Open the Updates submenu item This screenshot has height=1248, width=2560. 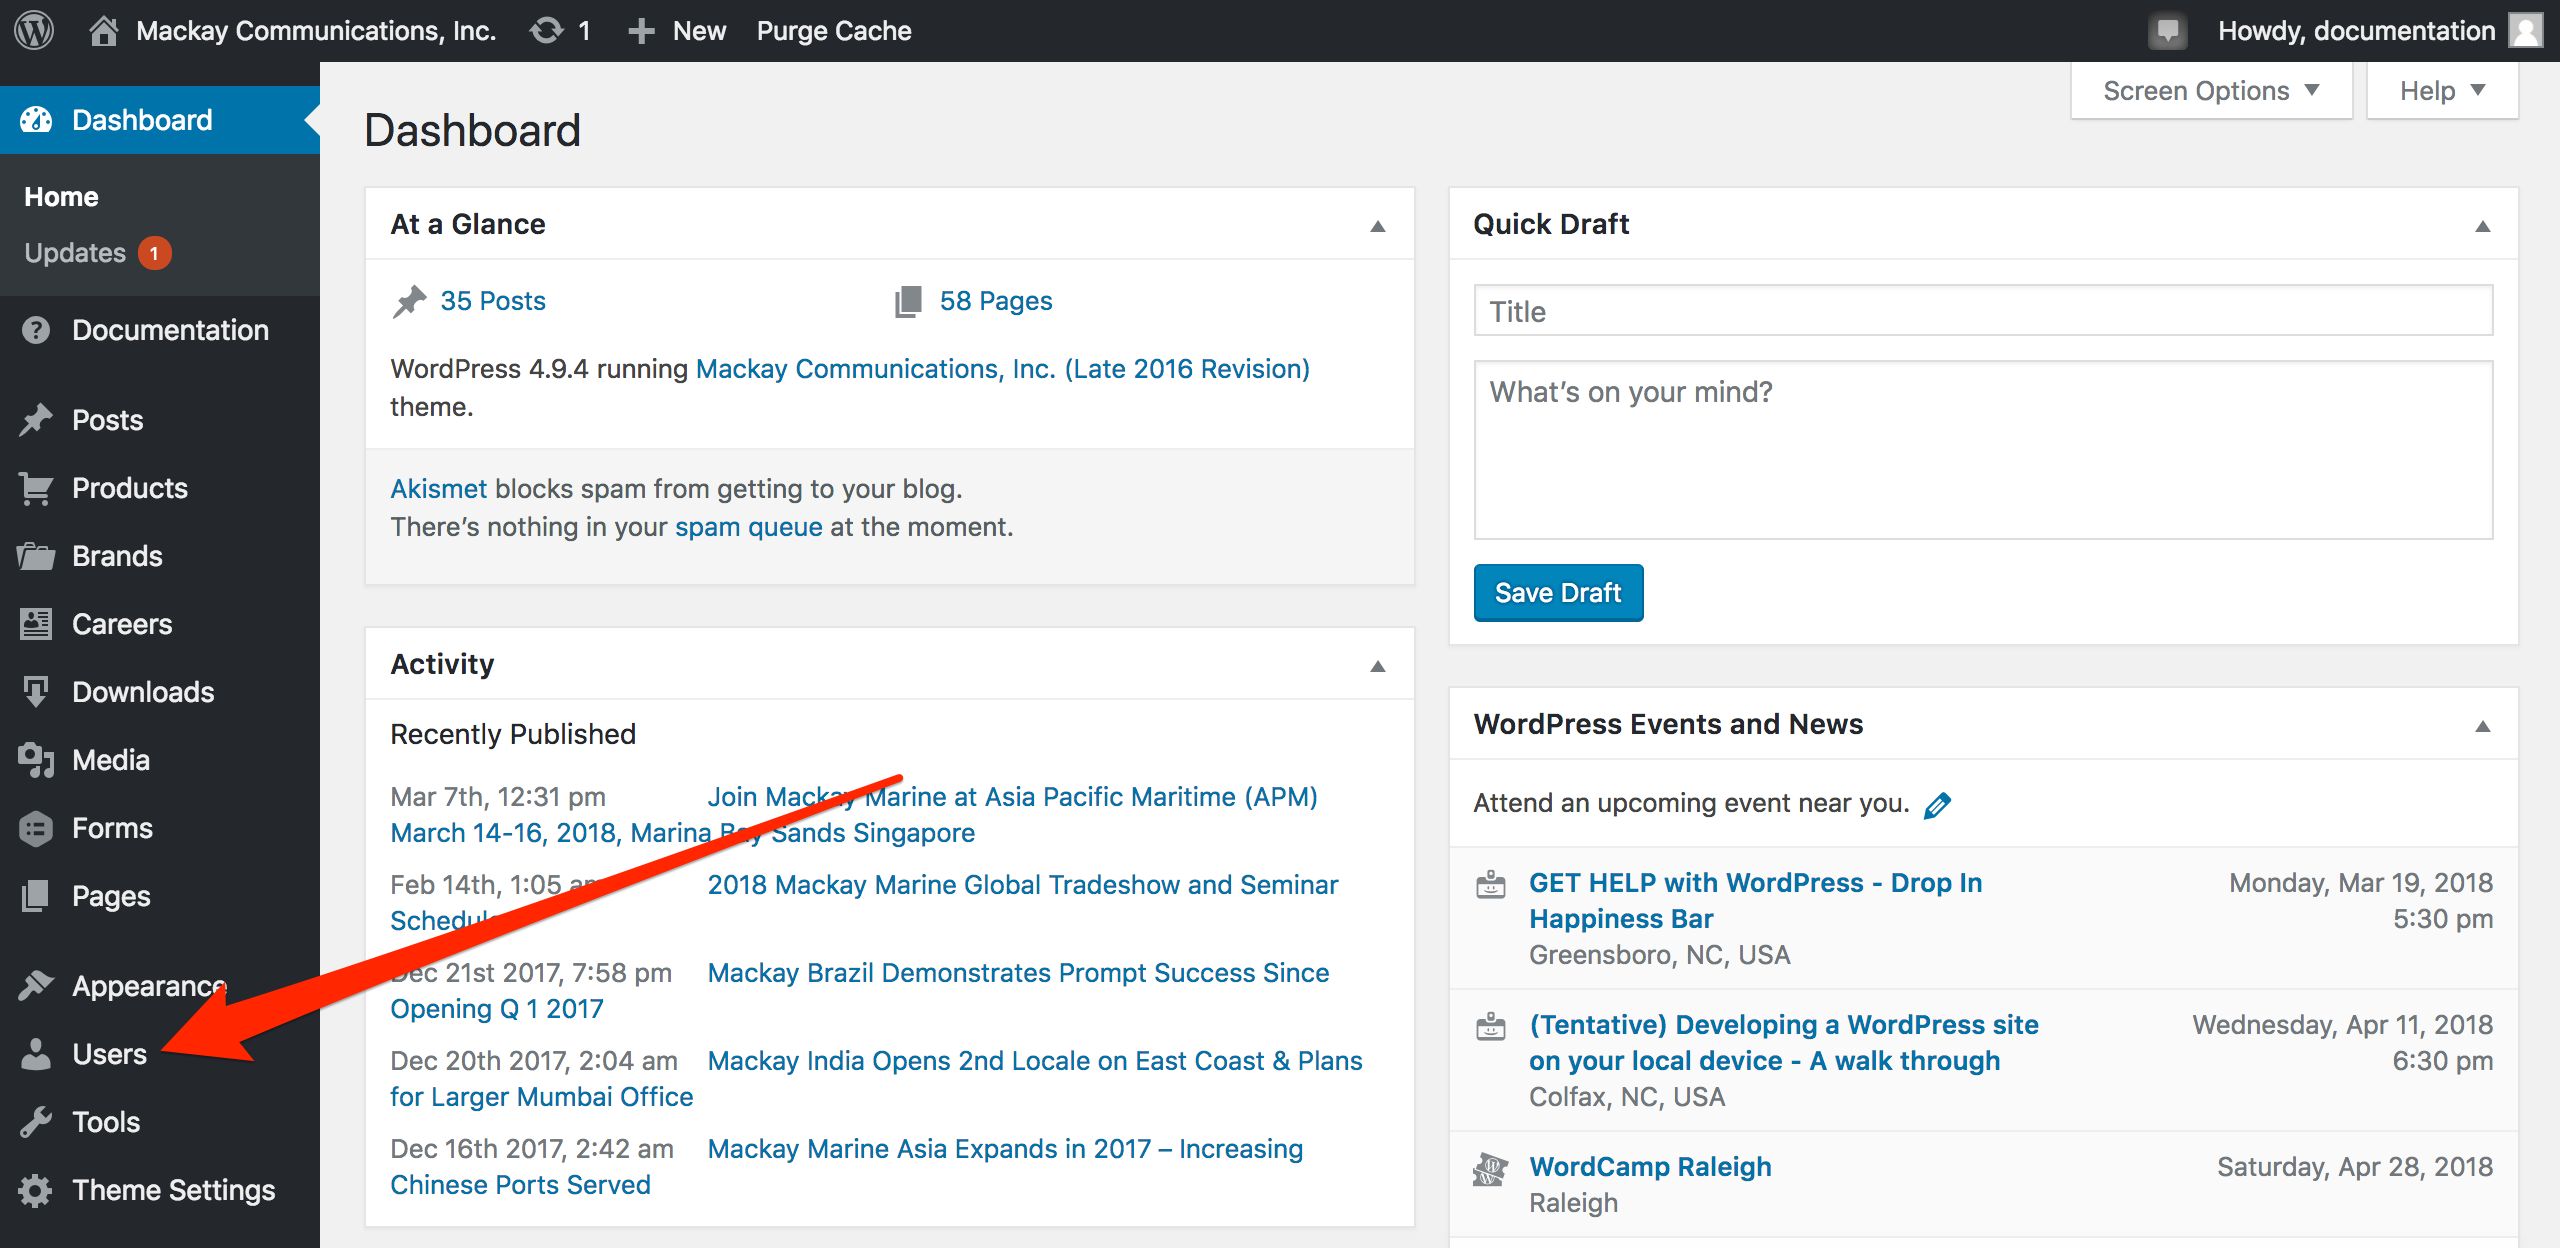(x=98, y=253)
